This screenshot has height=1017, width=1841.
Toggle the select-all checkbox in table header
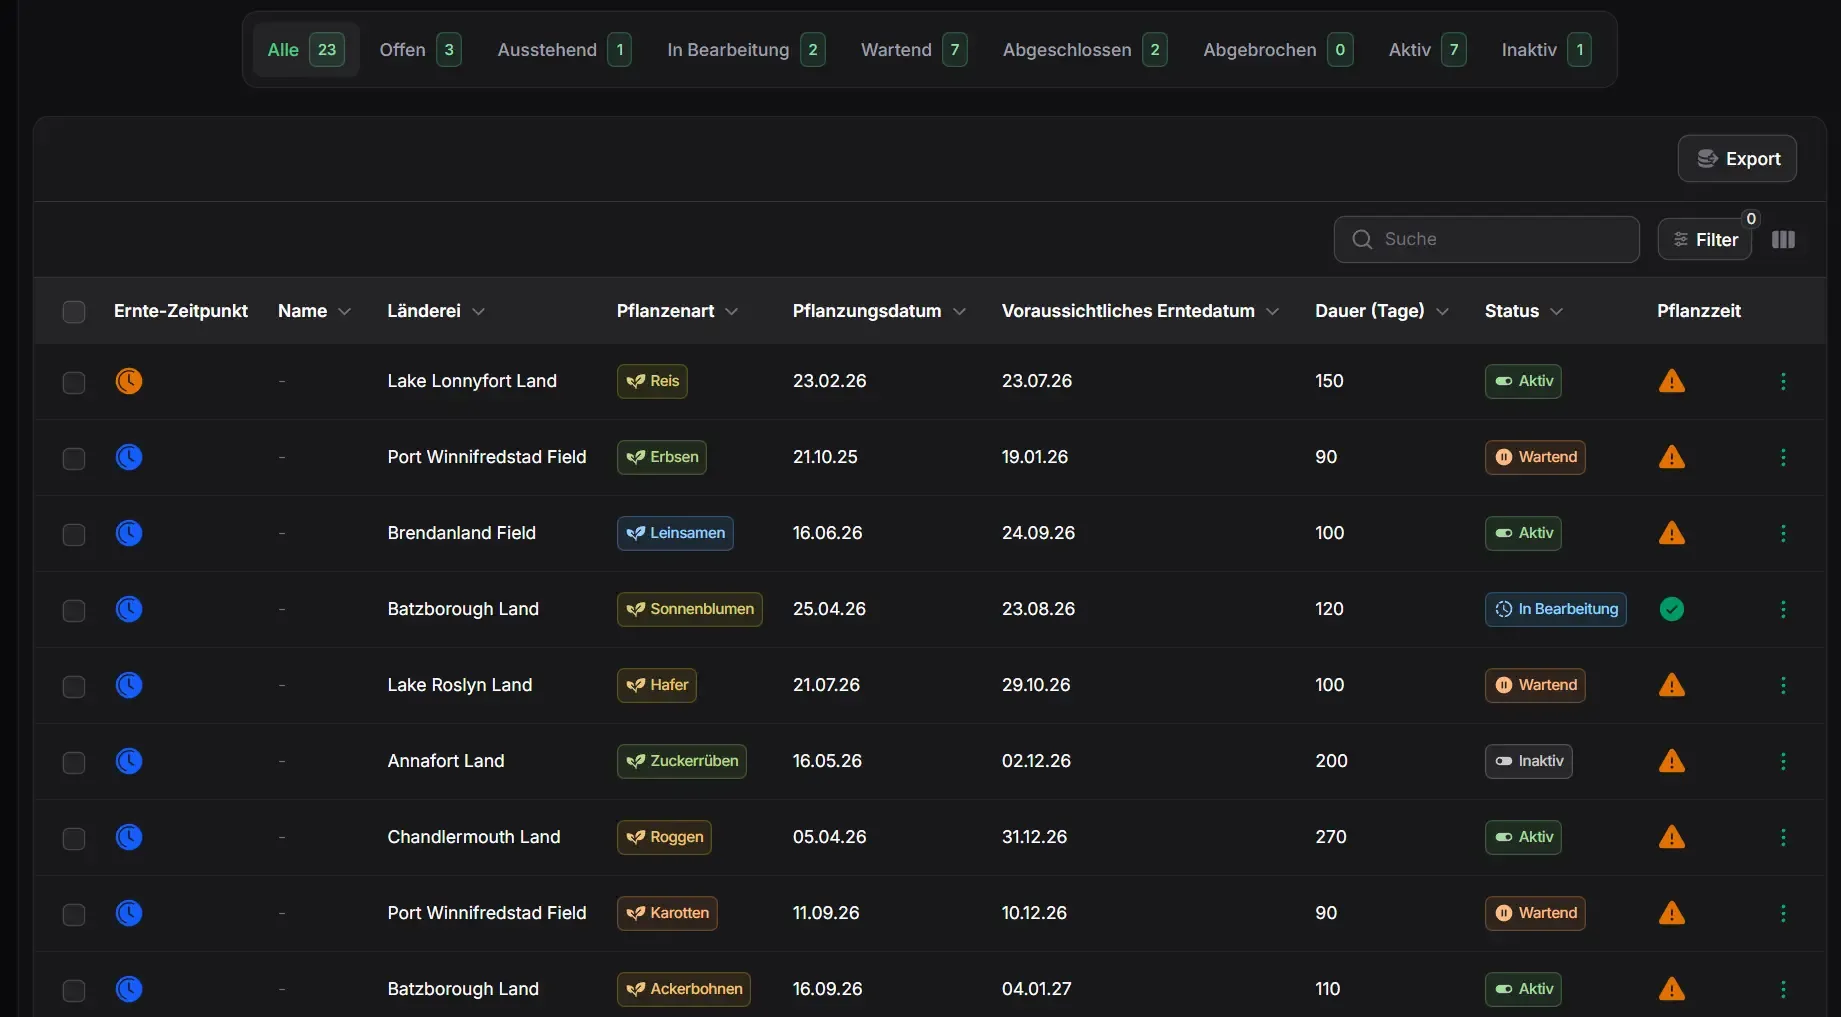pyautogui.click(x=74, y=312)
